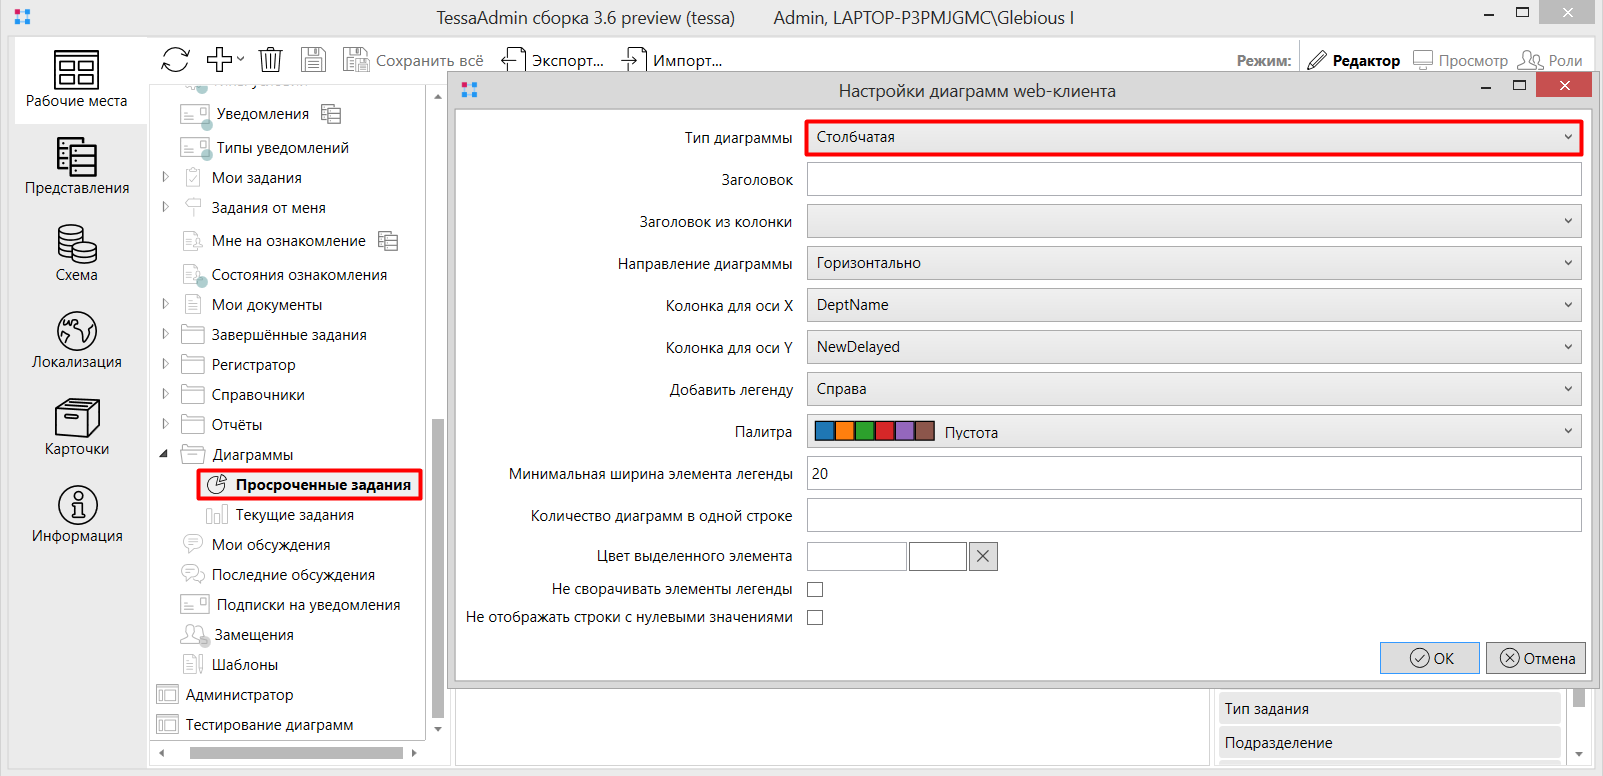Click the refresh icon in toolbar

tap(175, 60)
